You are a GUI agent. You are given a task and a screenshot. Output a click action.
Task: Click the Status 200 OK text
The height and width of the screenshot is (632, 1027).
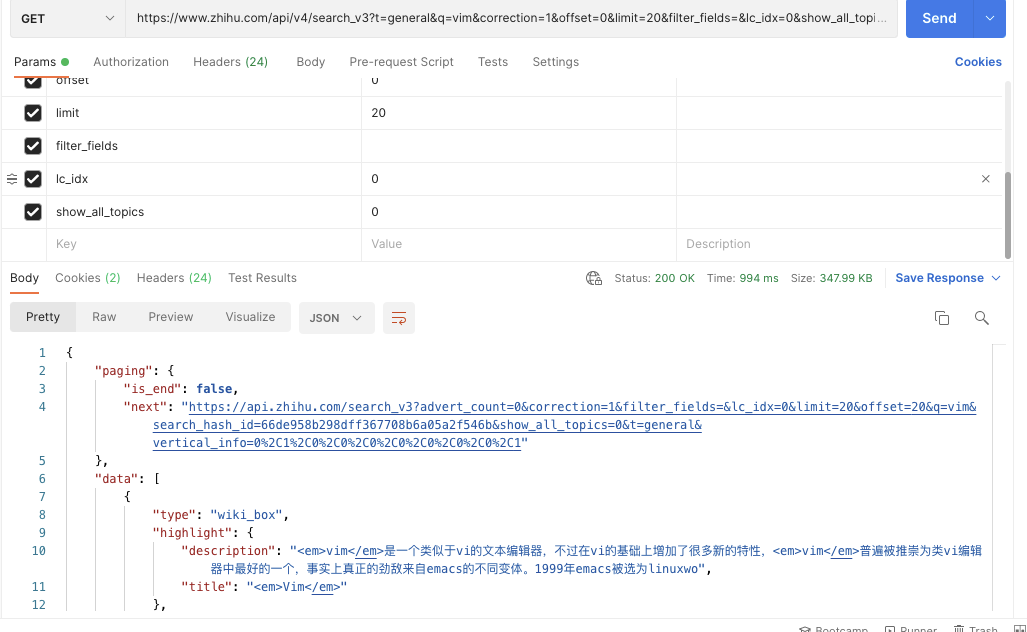pyautogui.click(x=654, y=278)
